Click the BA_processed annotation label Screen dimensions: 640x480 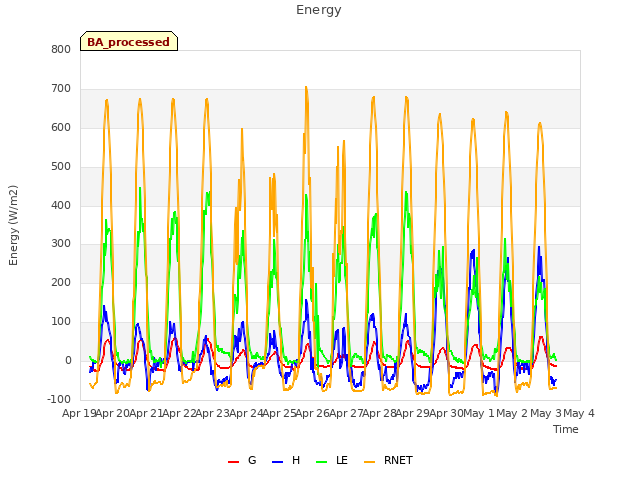129,41
